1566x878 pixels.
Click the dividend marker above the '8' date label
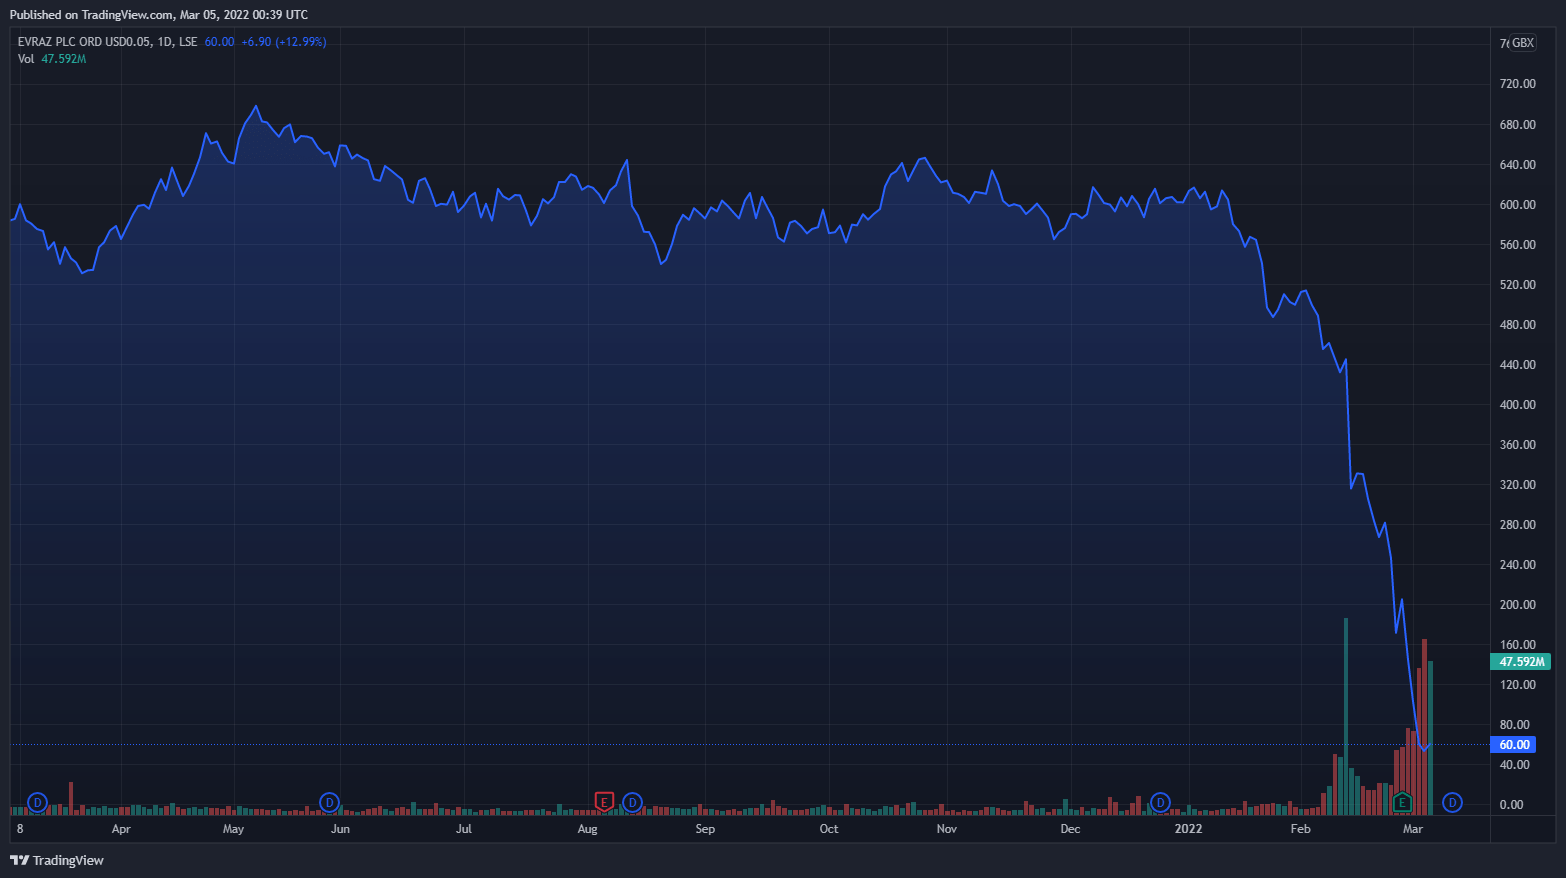[x=37, y=802]
